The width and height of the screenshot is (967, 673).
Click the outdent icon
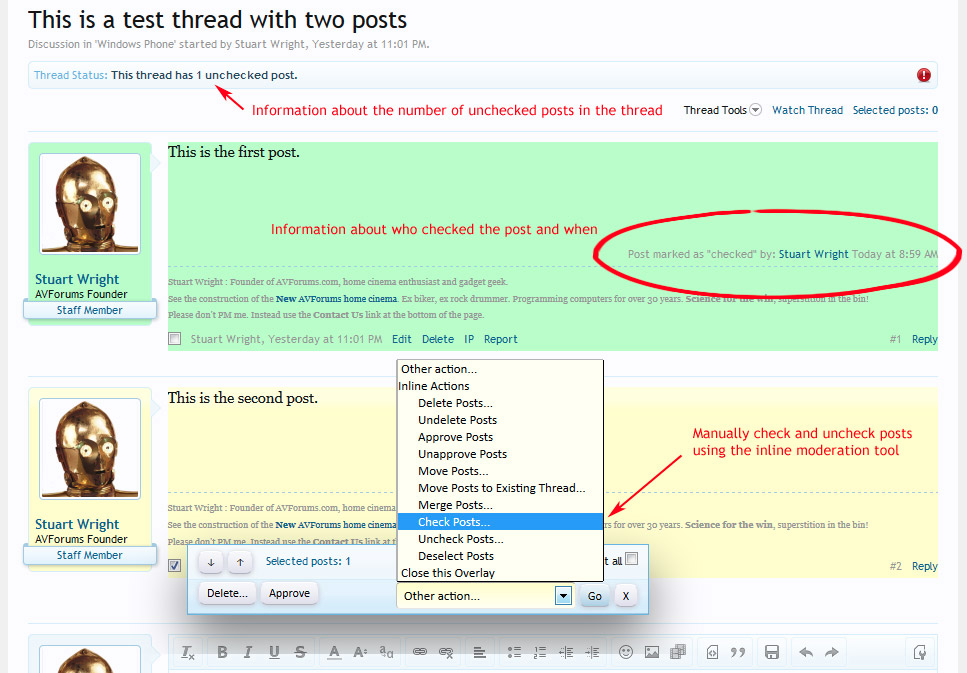(x=566, y=652)
